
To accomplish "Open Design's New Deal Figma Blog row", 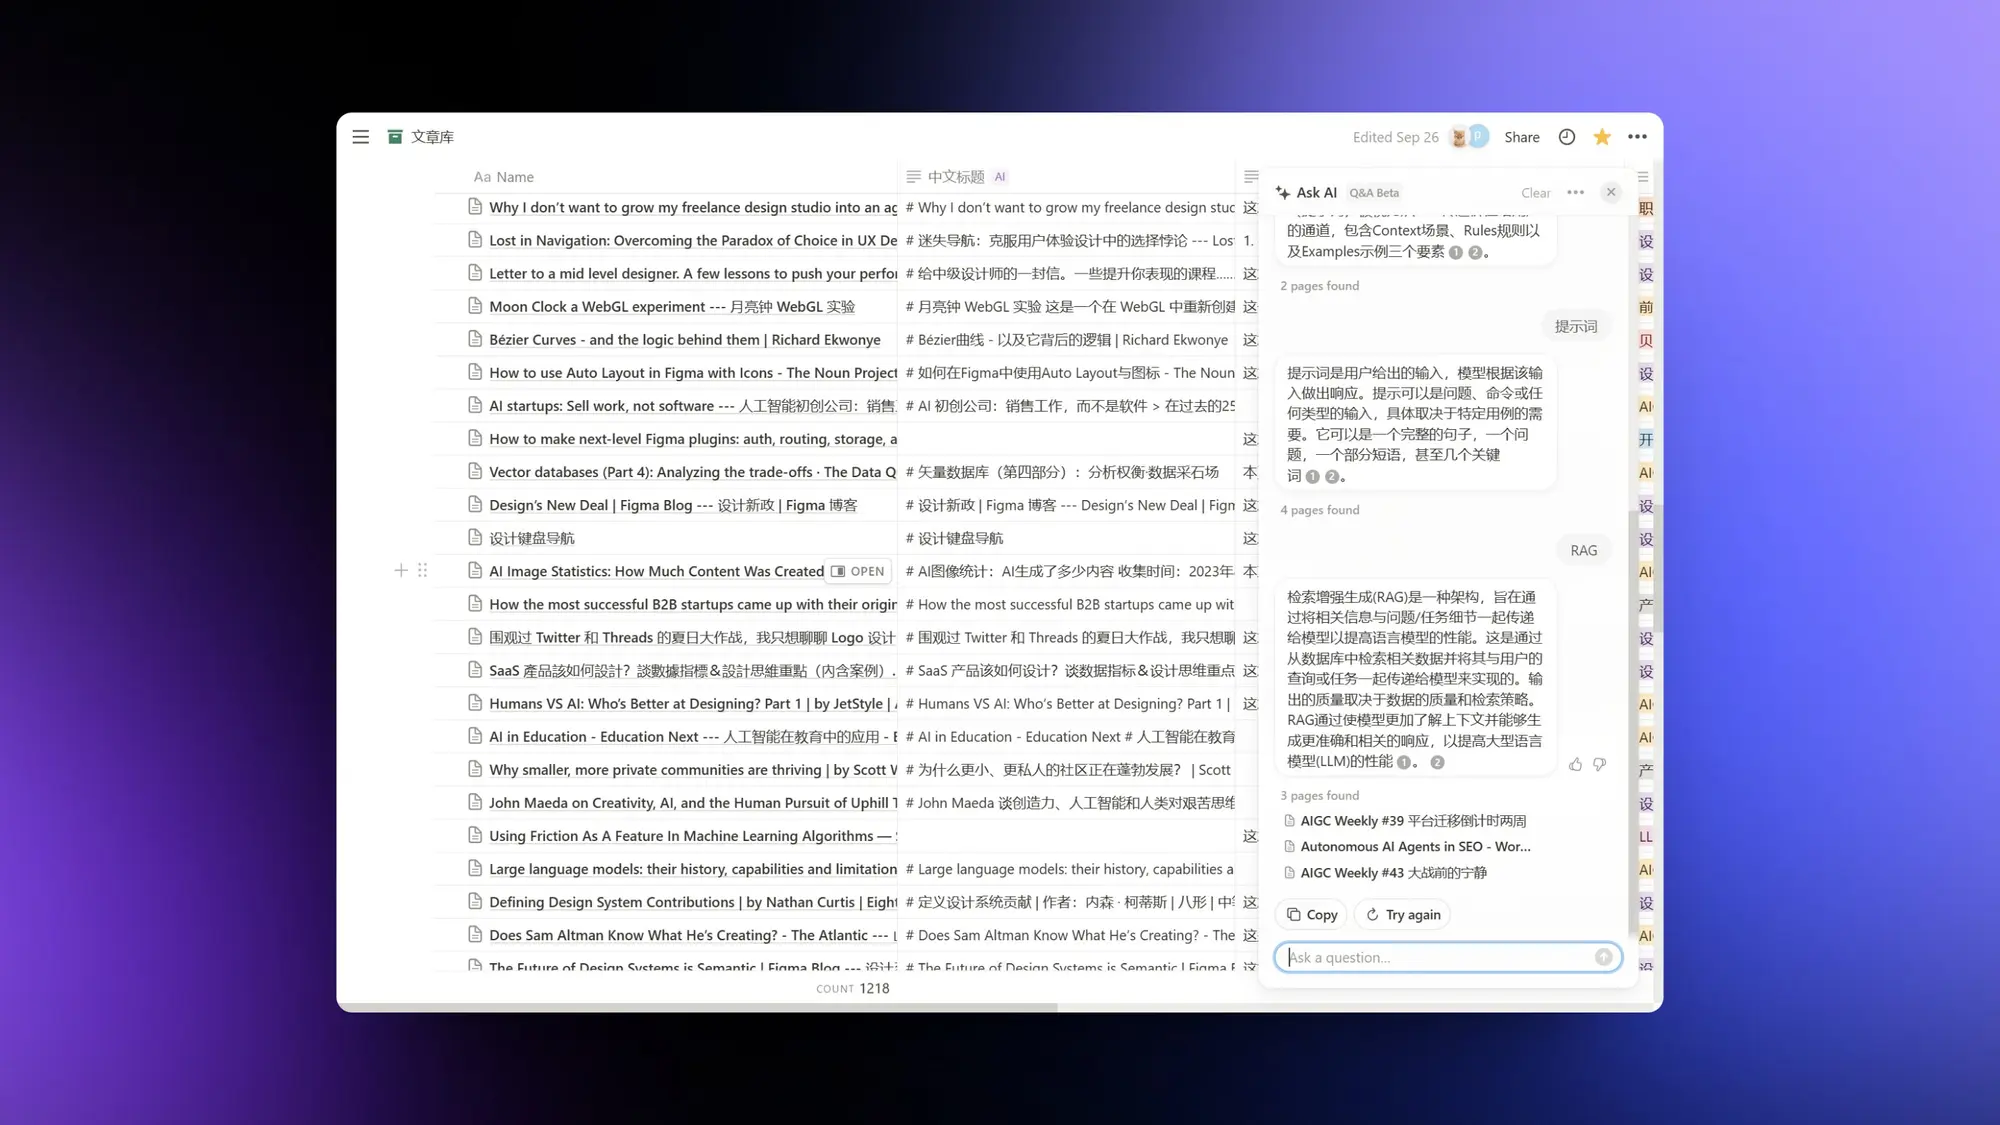I will (673, 505).
